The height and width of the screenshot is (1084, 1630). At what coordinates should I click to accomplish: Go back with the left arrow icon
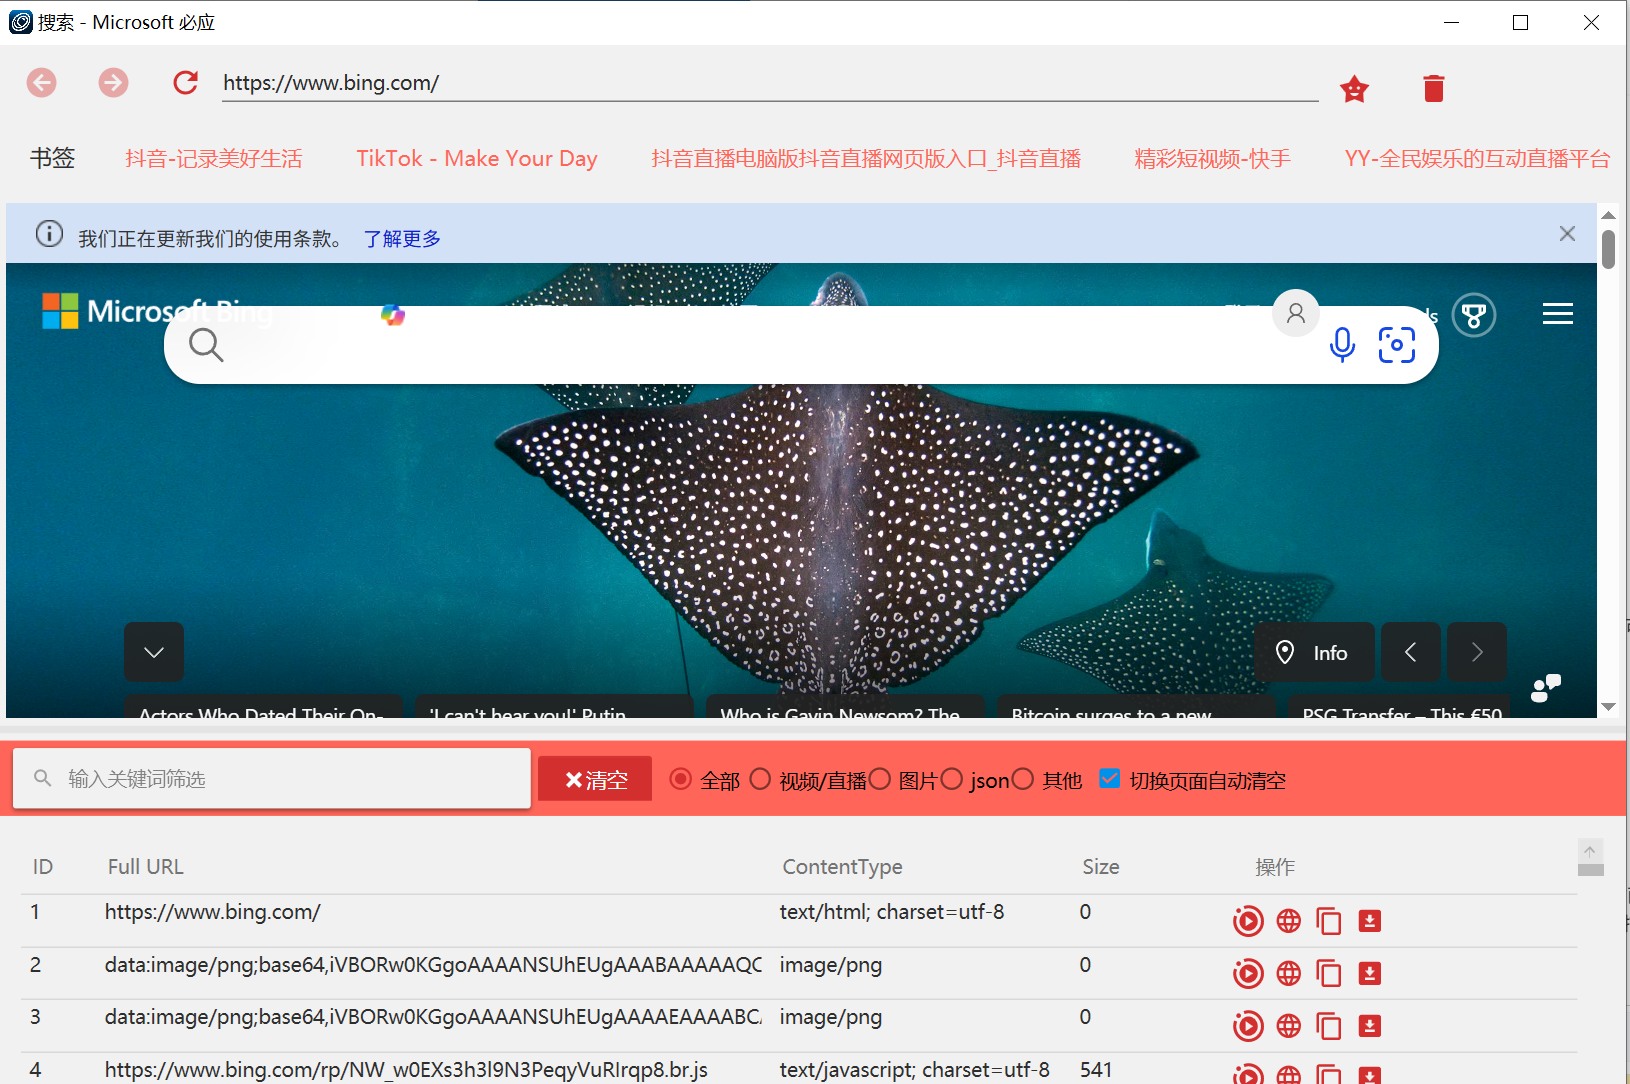[x=42, y=83]
